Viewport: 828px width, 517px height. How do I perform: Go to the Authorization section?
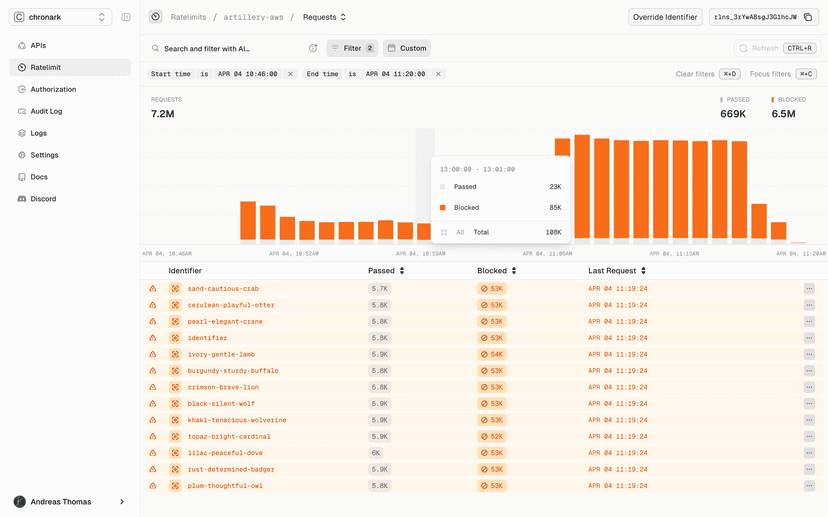(x=53, y=89)
